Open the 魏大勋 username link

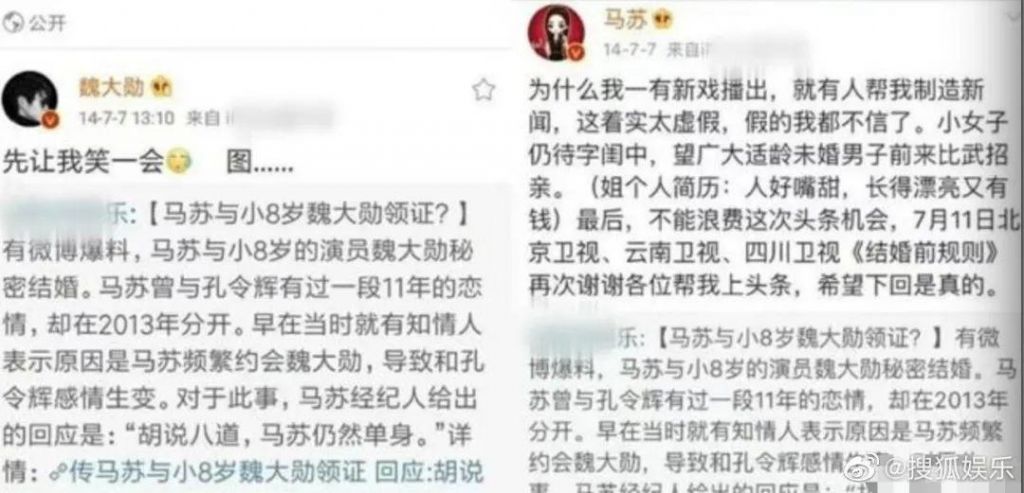pyautogui.click(x=111, y=87)
